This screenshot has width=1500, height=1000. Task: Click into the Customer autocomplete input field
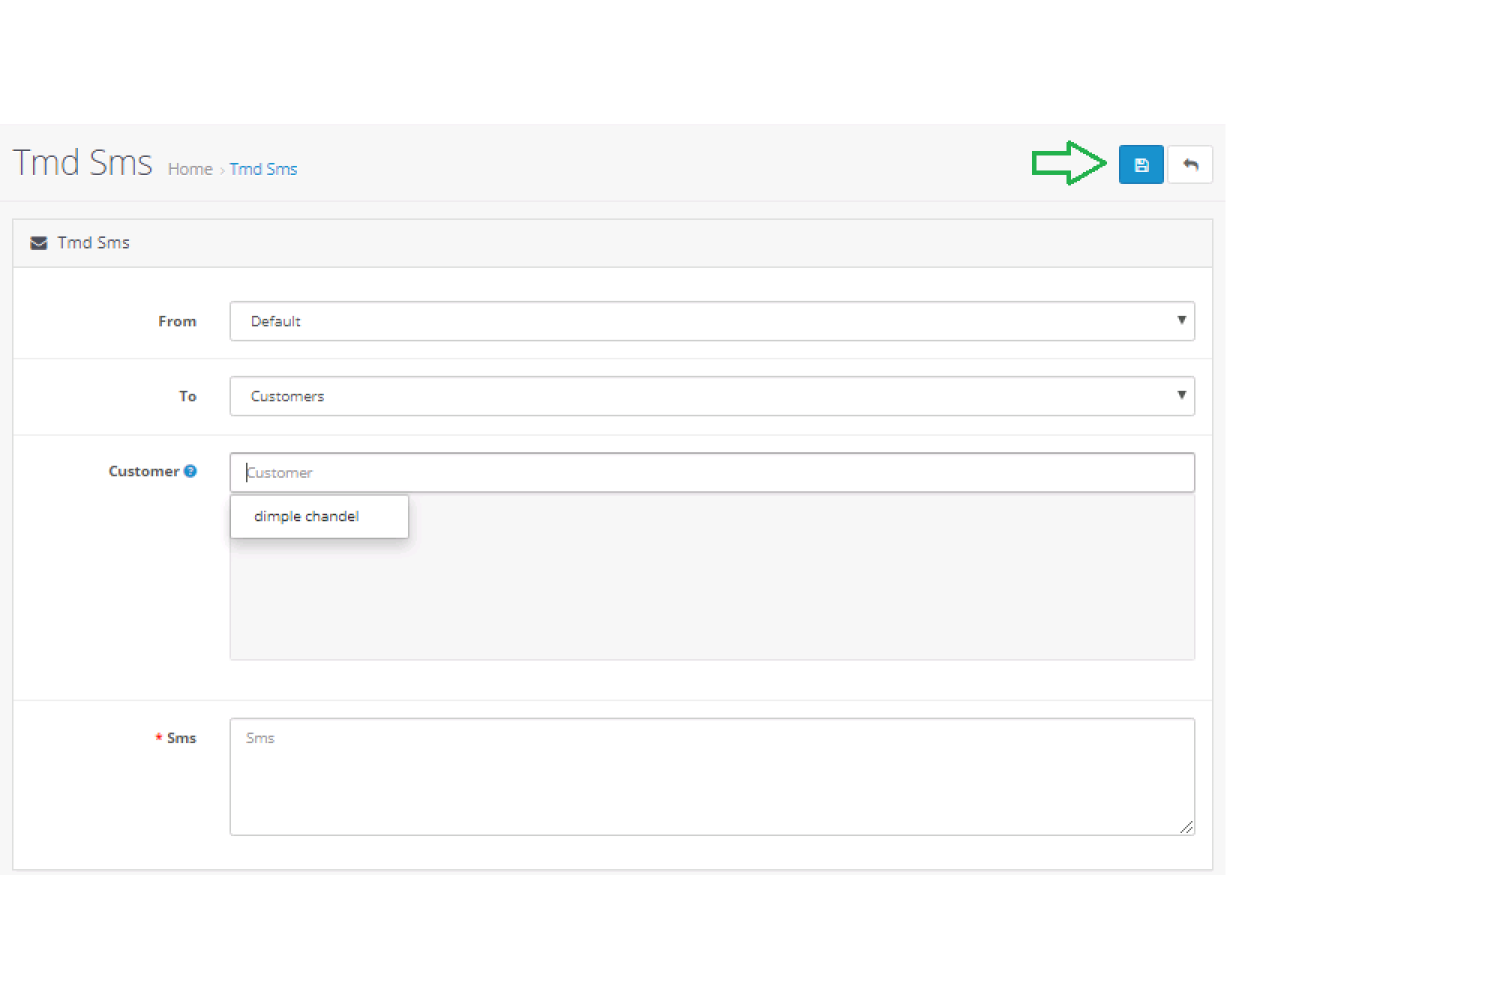712,472
